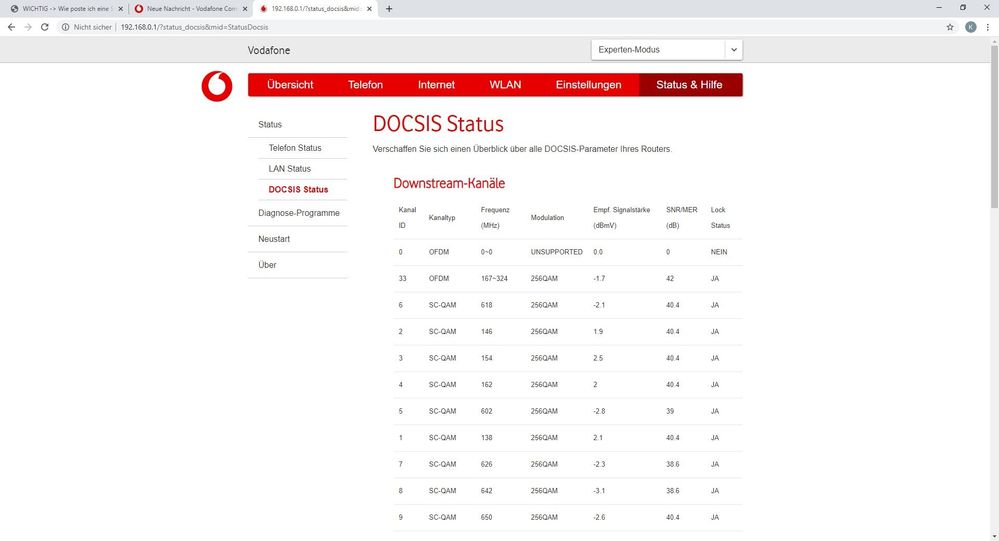This screenshot has width=999, height=541.
Task: Click the page vertical scrollbar thumb
Action: pyautogui.click(x=994, y=127)
